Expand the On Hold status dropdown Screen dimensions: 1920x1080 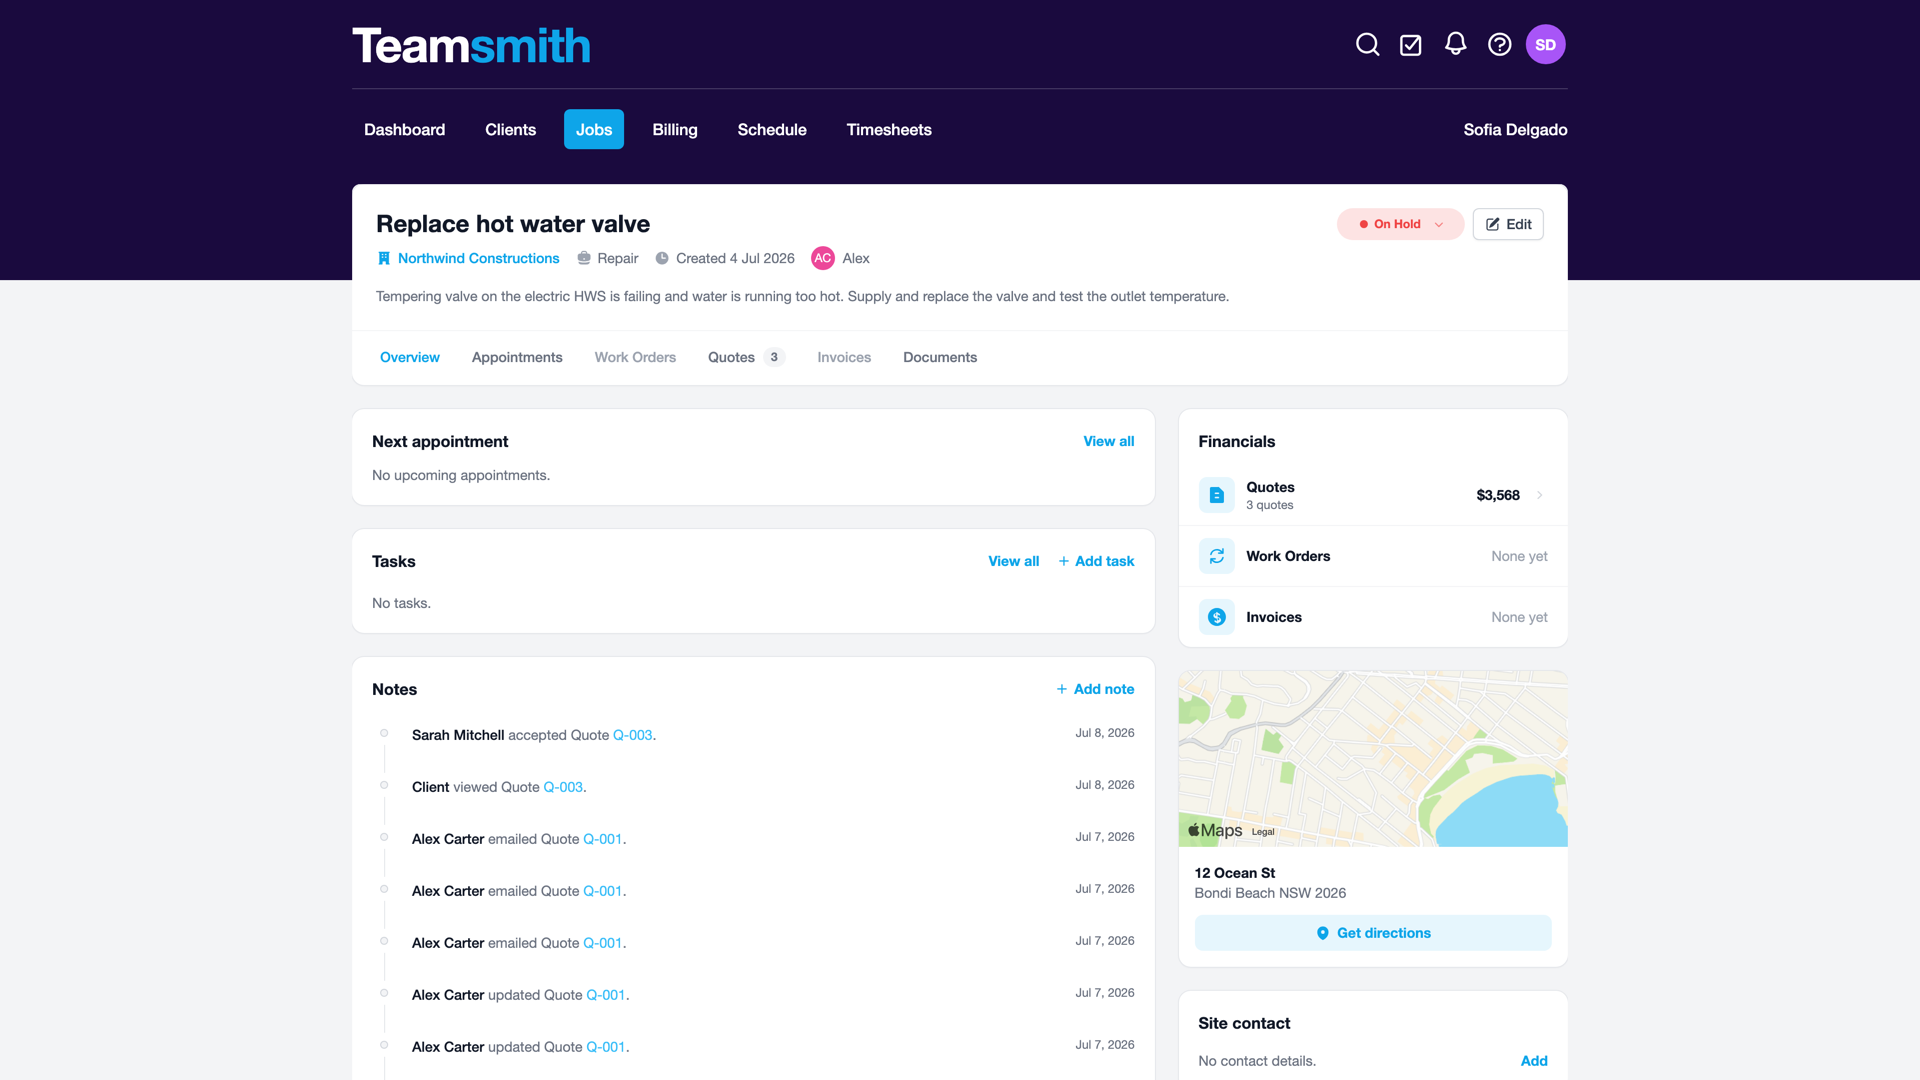point(1400,224)
